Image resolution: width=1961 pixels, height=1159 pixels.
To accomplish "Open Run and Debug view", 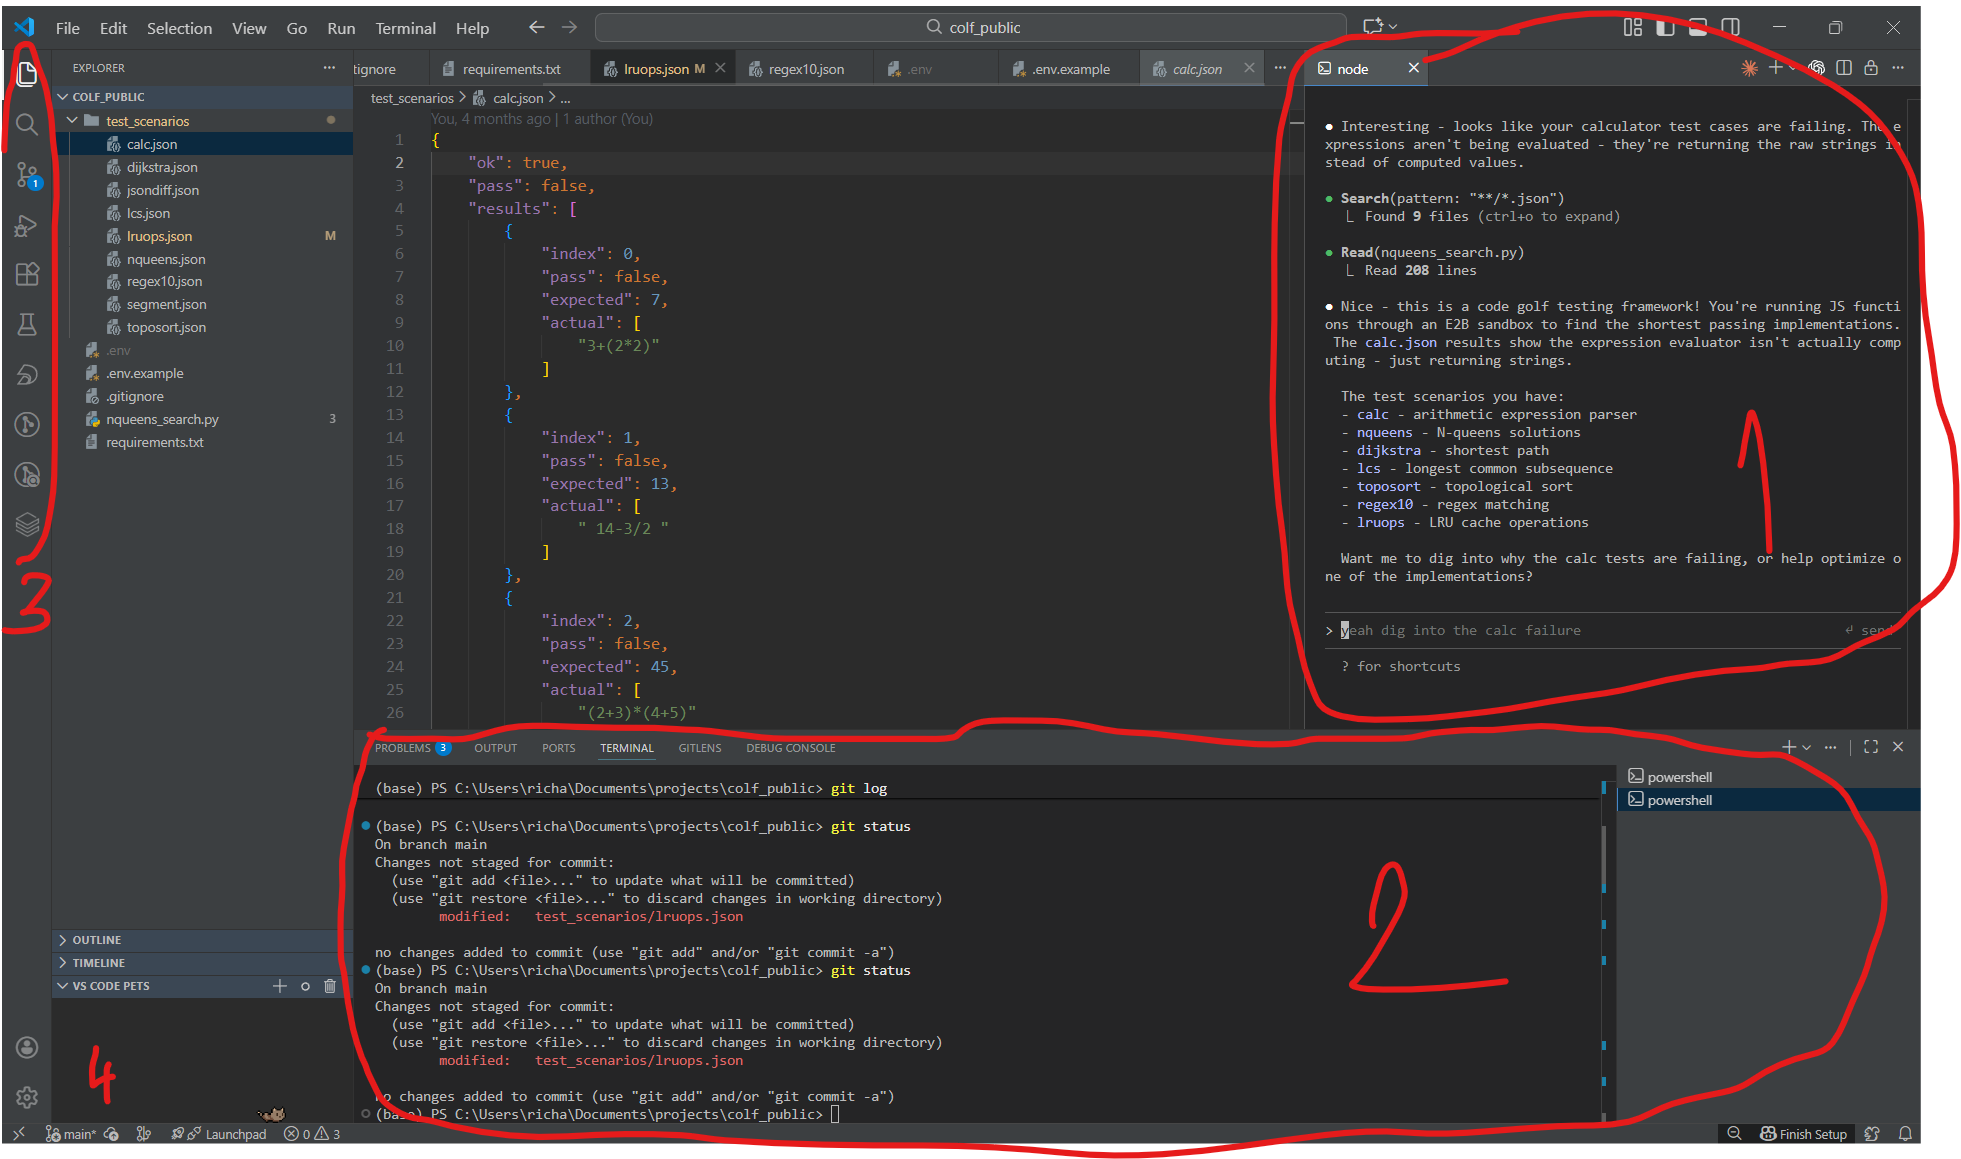I will (x=27, y=226).
